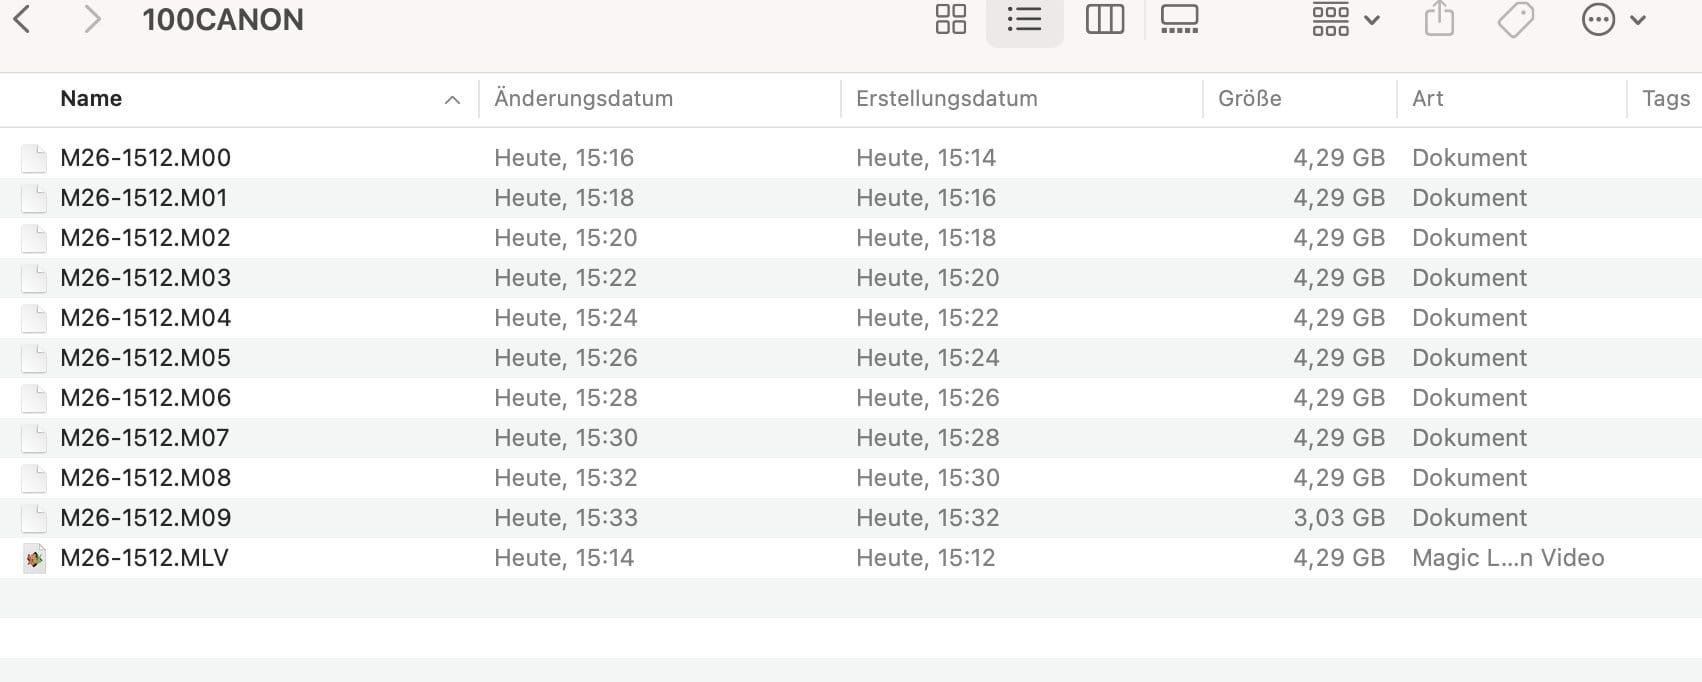Open the group-by options dropdown
The height and width of the screenshot is (682, 1702).
click(1345, 19)
